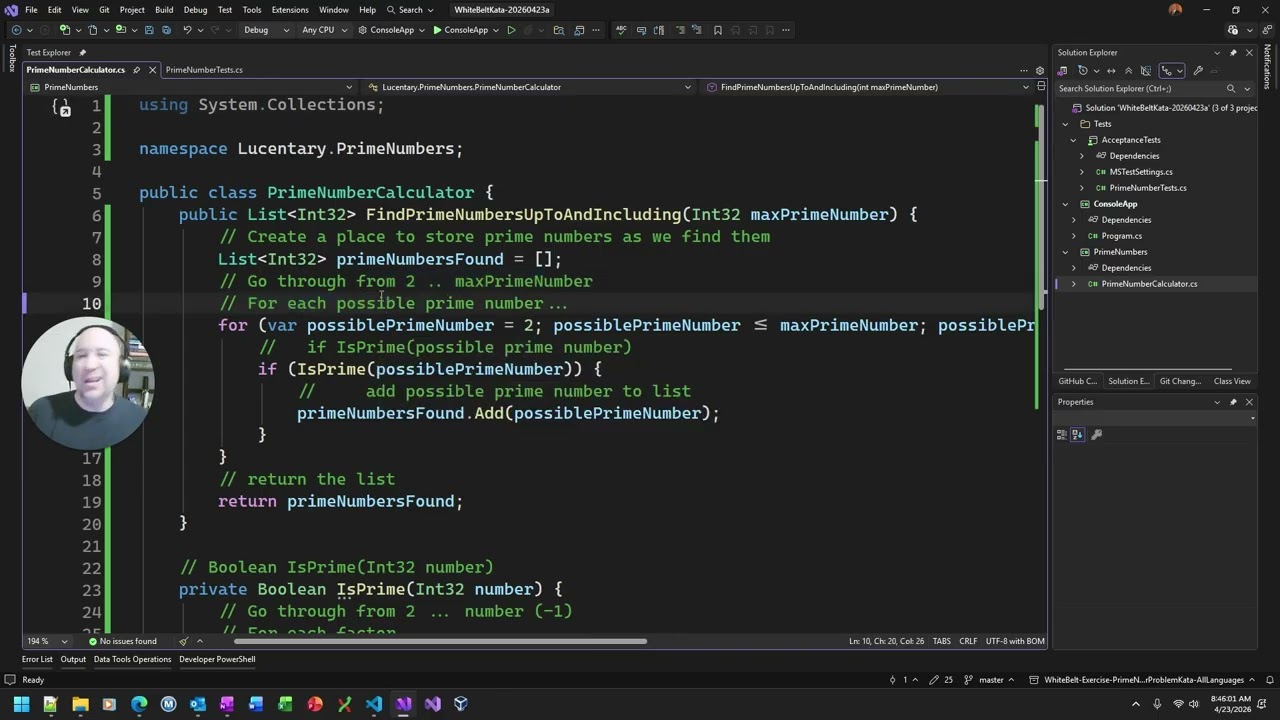
Task: Toggle auto-hide pin on Solution Explorer panel
Action: pos(1233,52)
